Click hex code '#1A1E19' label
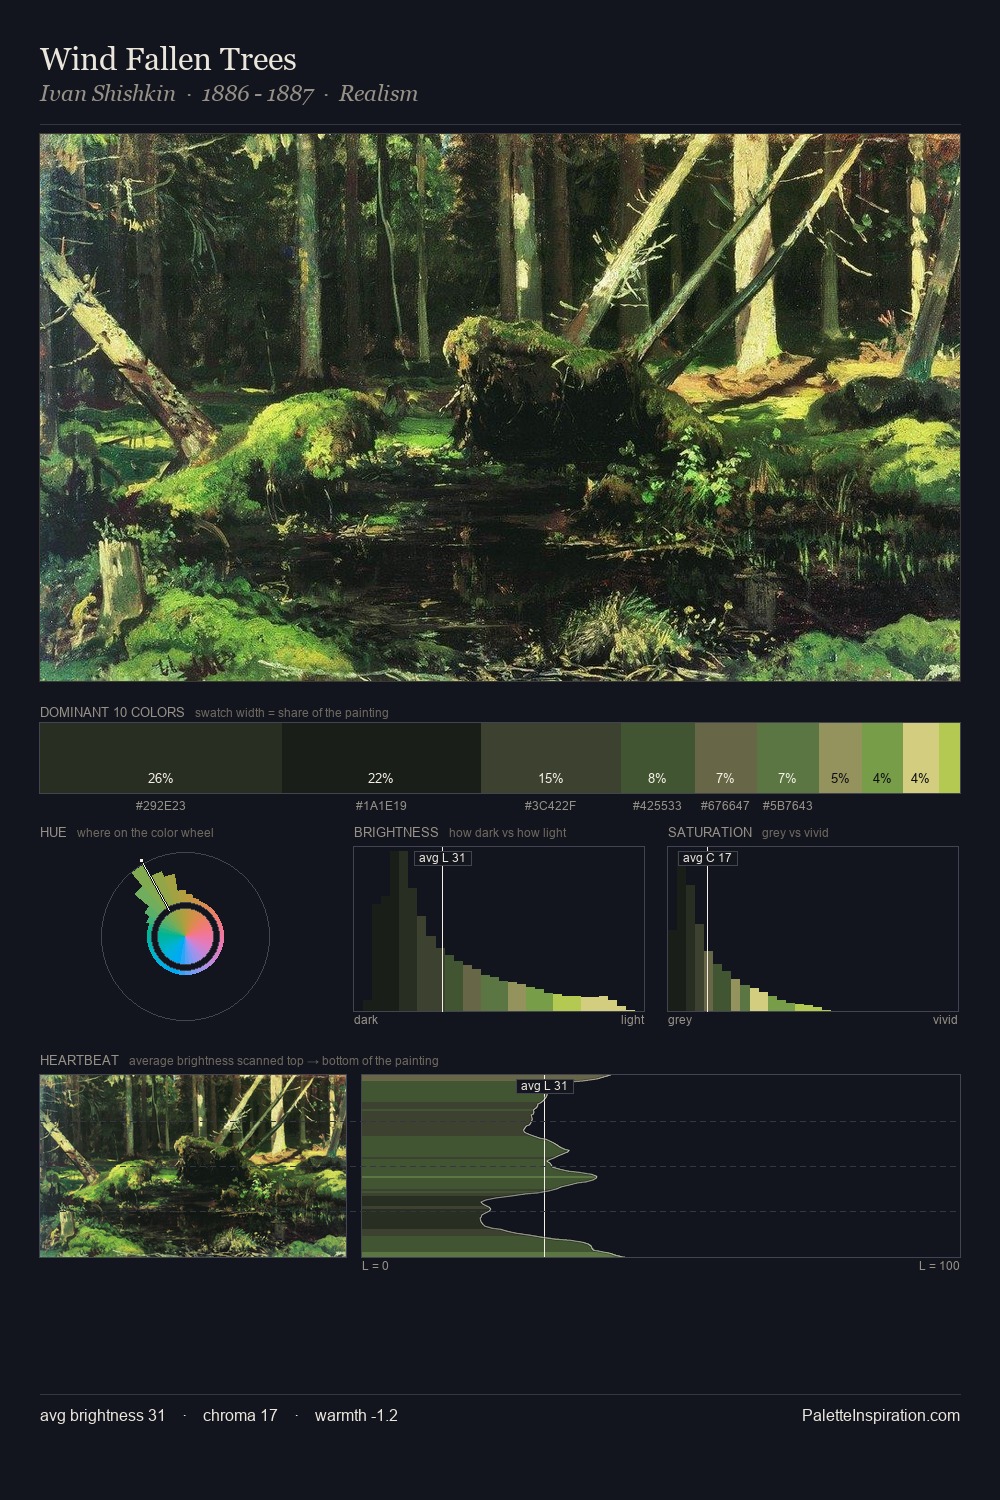 click(381, 805)
